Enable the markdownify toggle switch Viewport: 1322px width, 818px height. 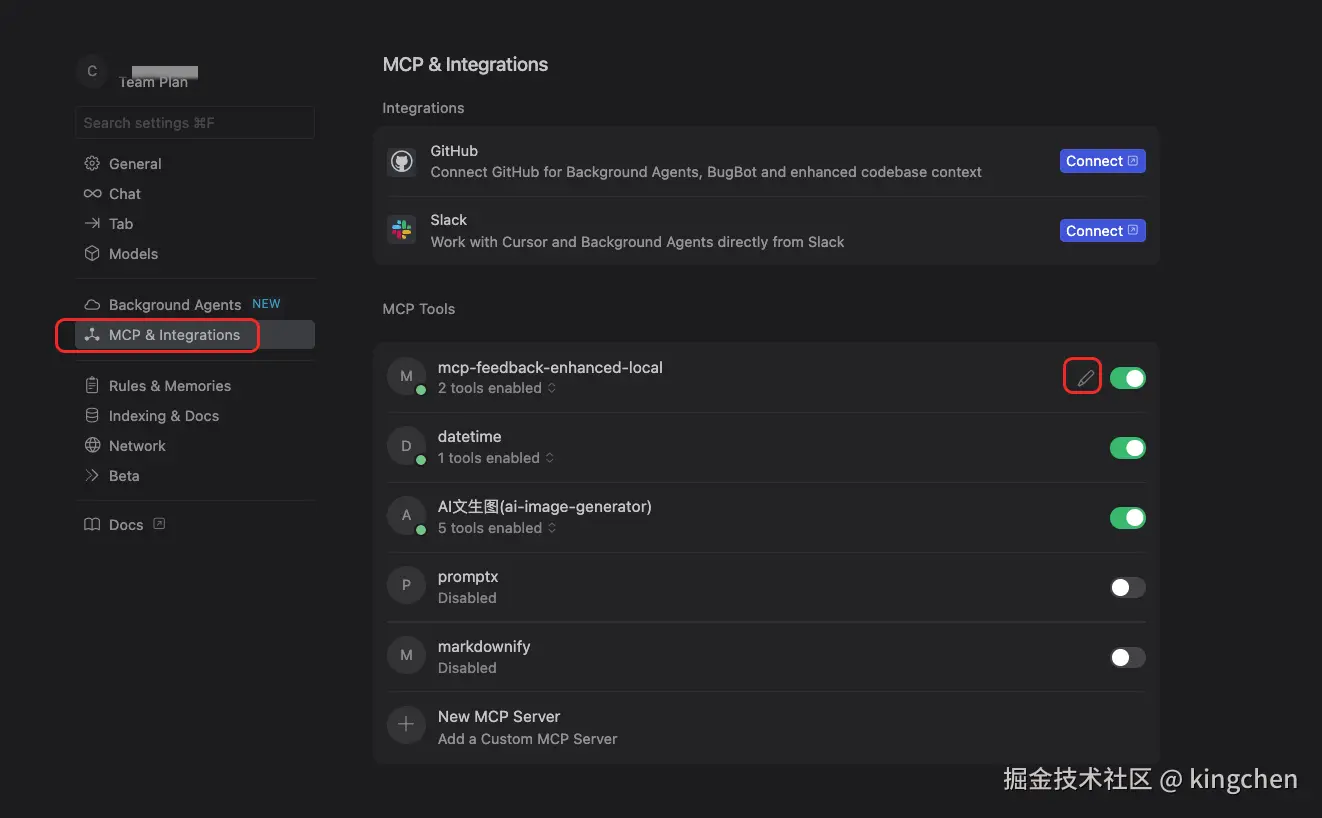(x=1128, y=657)
